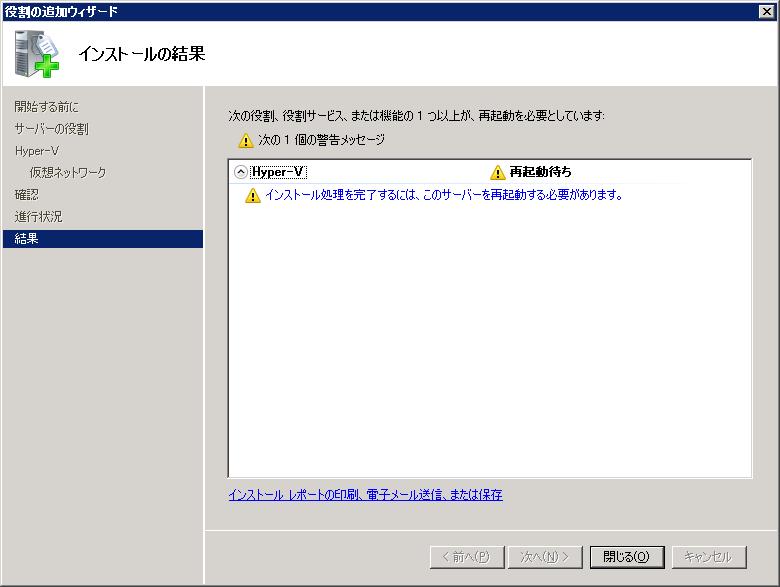780x587 pixels.
Task: Click the warning icon next to the restart message
Action: (x=253, y=196)
